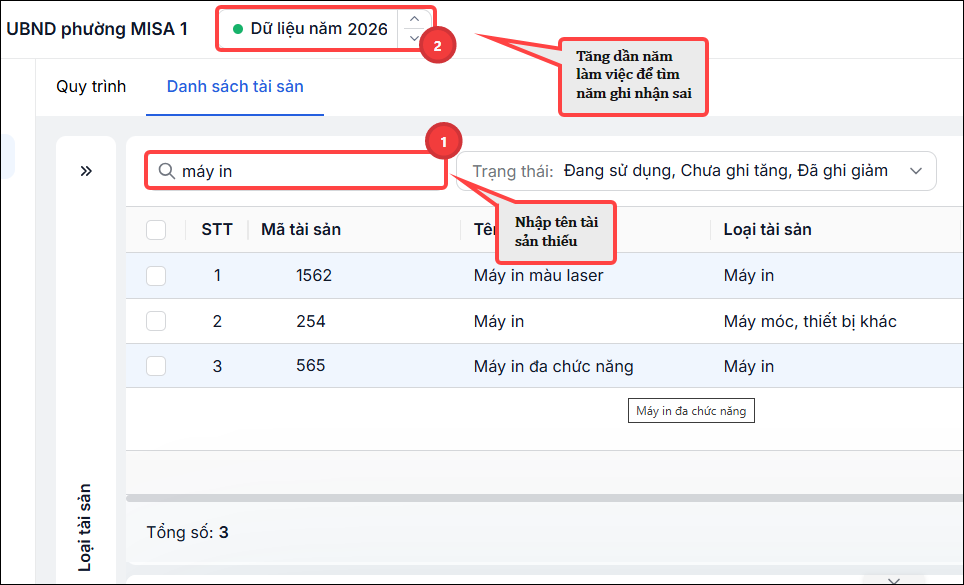964x585 pixels.
Task: Click row number 1 in STT column
Action: [217, 275]
